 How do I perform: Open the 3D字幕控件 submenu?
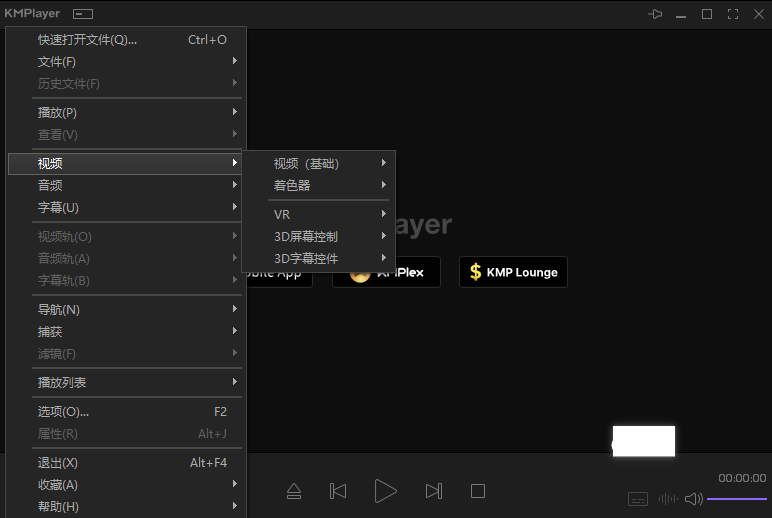[319, 258]
